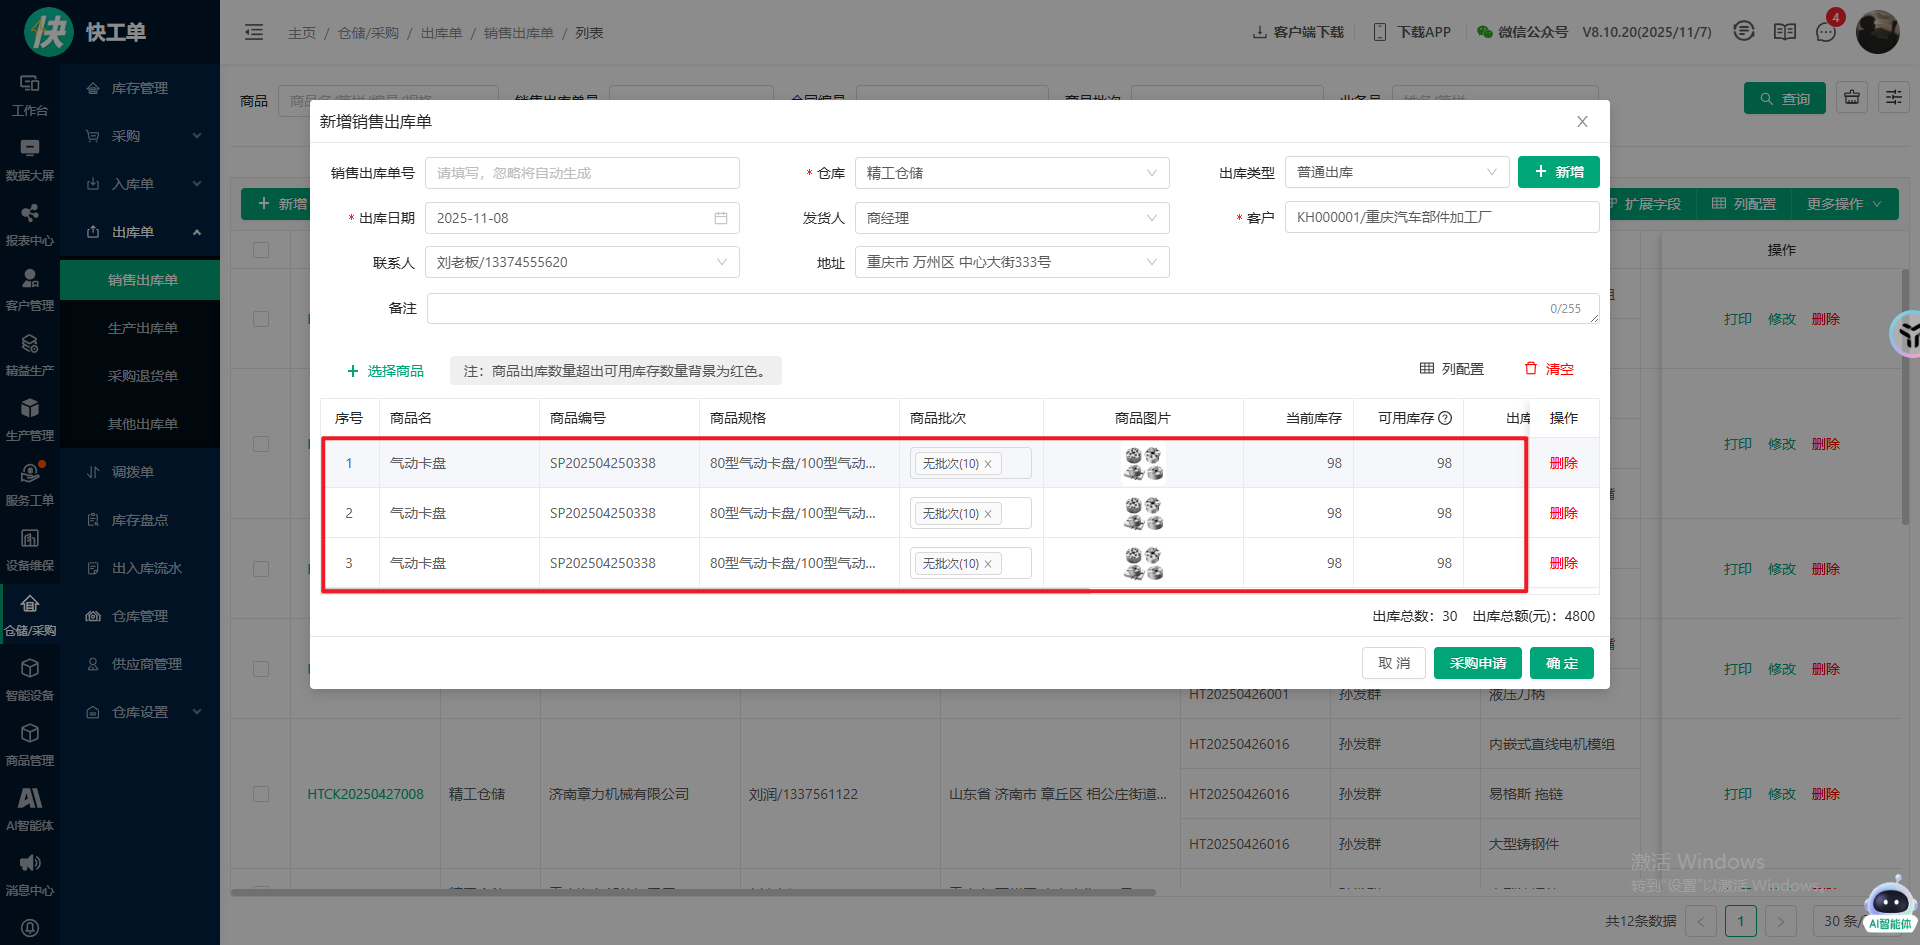Viewport: 1920px width, 945px height.
Task: Click the help icon beside 可用库存
Action: coord(1445,418)
